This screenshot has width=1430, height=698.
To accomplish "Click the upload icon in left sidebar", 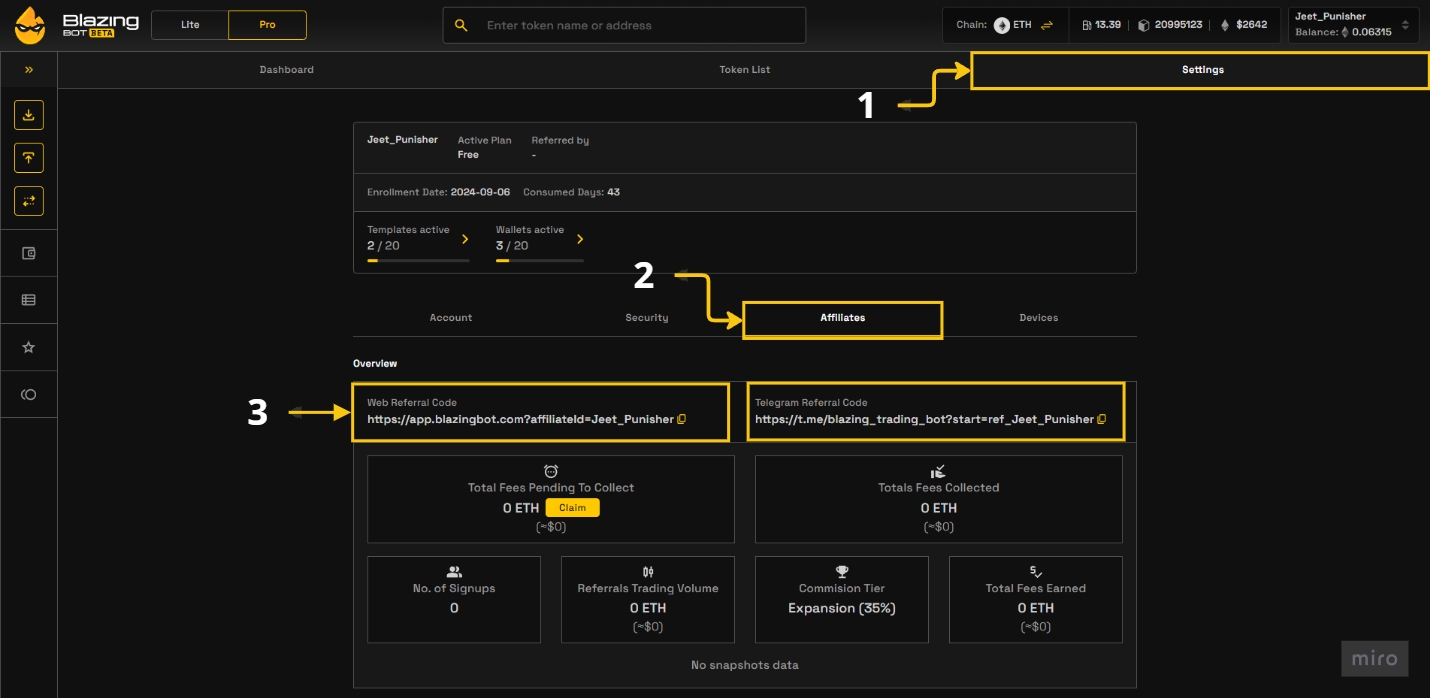I will (28, 158).
